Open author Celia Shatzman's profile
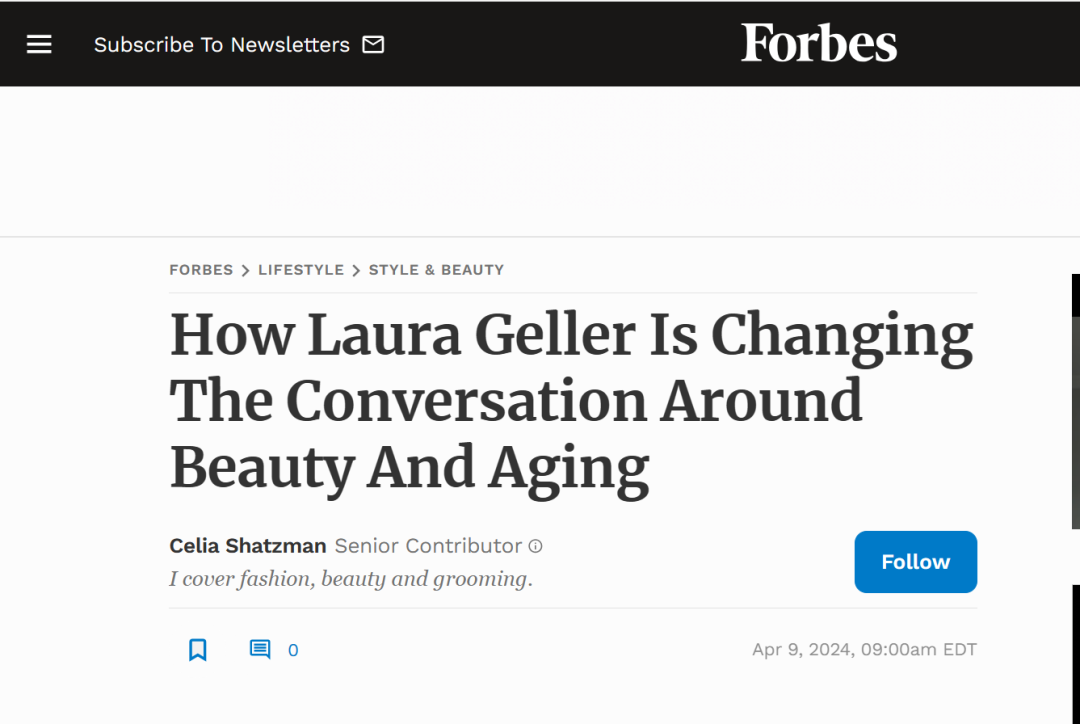Viewport: 1080px width, 724px height. coord(248,546)
